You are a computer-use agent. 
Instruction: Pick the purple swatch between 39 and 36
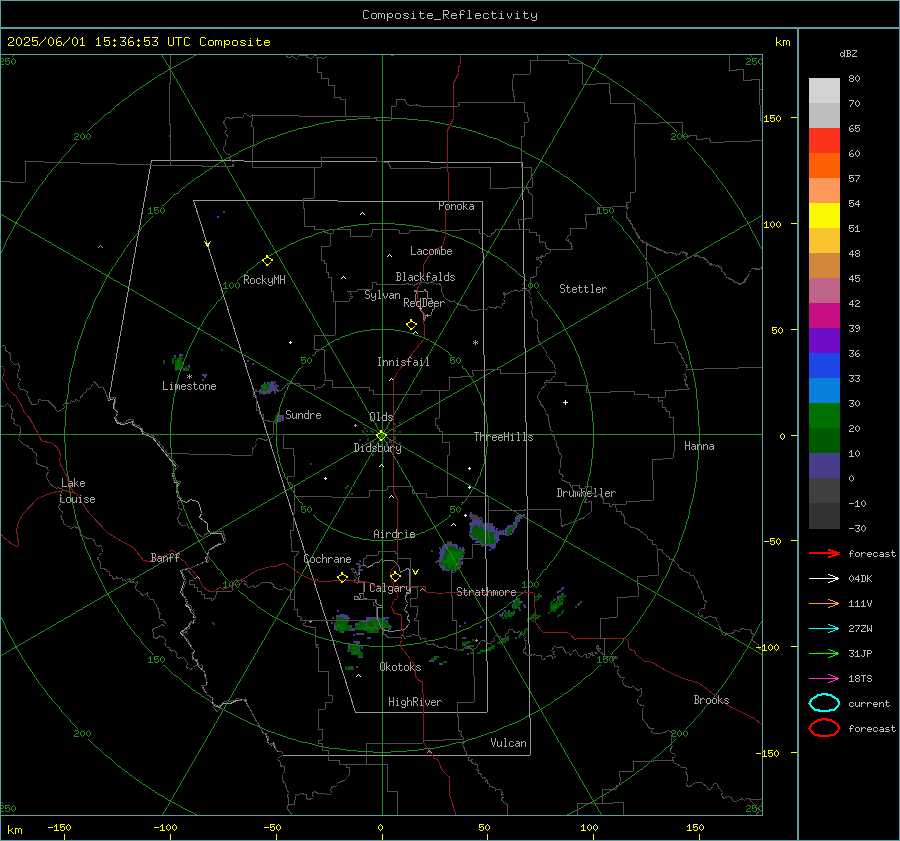[824, 341]
